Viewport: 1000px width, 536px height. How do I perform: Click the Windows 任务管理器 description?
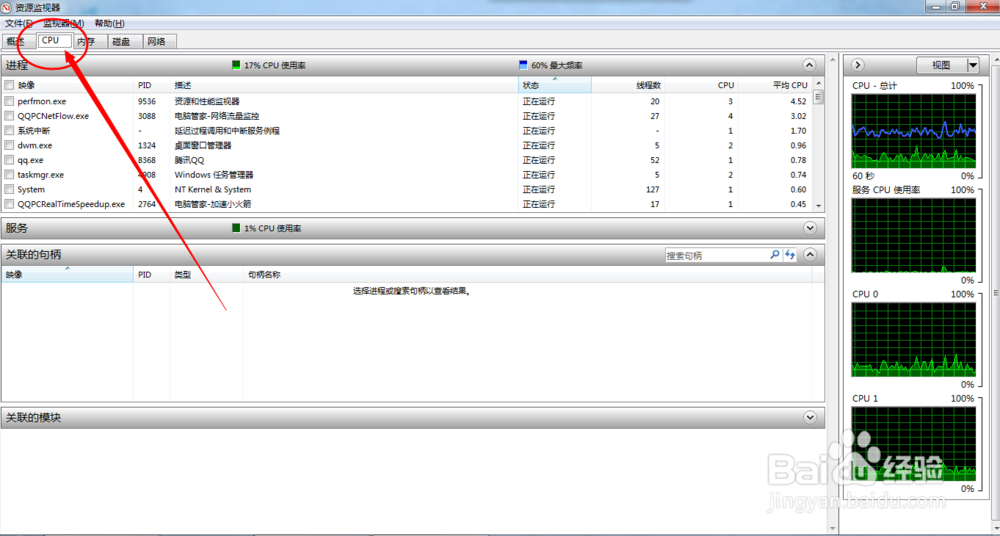(x=214, y=175)
